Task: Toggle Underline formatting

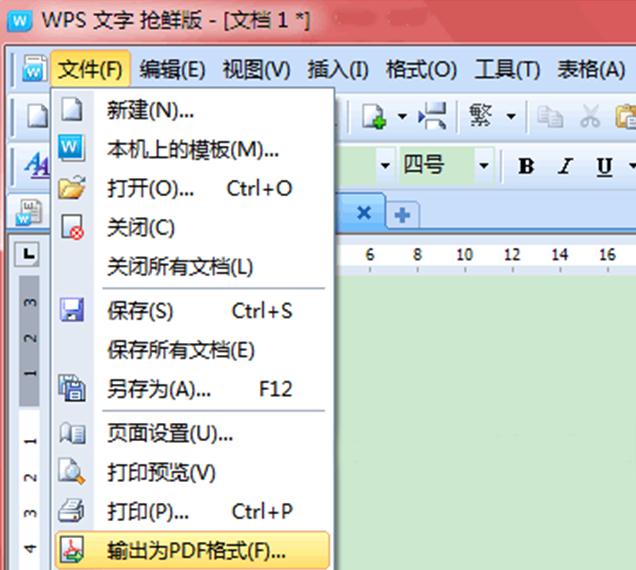Action: (604, 166)
